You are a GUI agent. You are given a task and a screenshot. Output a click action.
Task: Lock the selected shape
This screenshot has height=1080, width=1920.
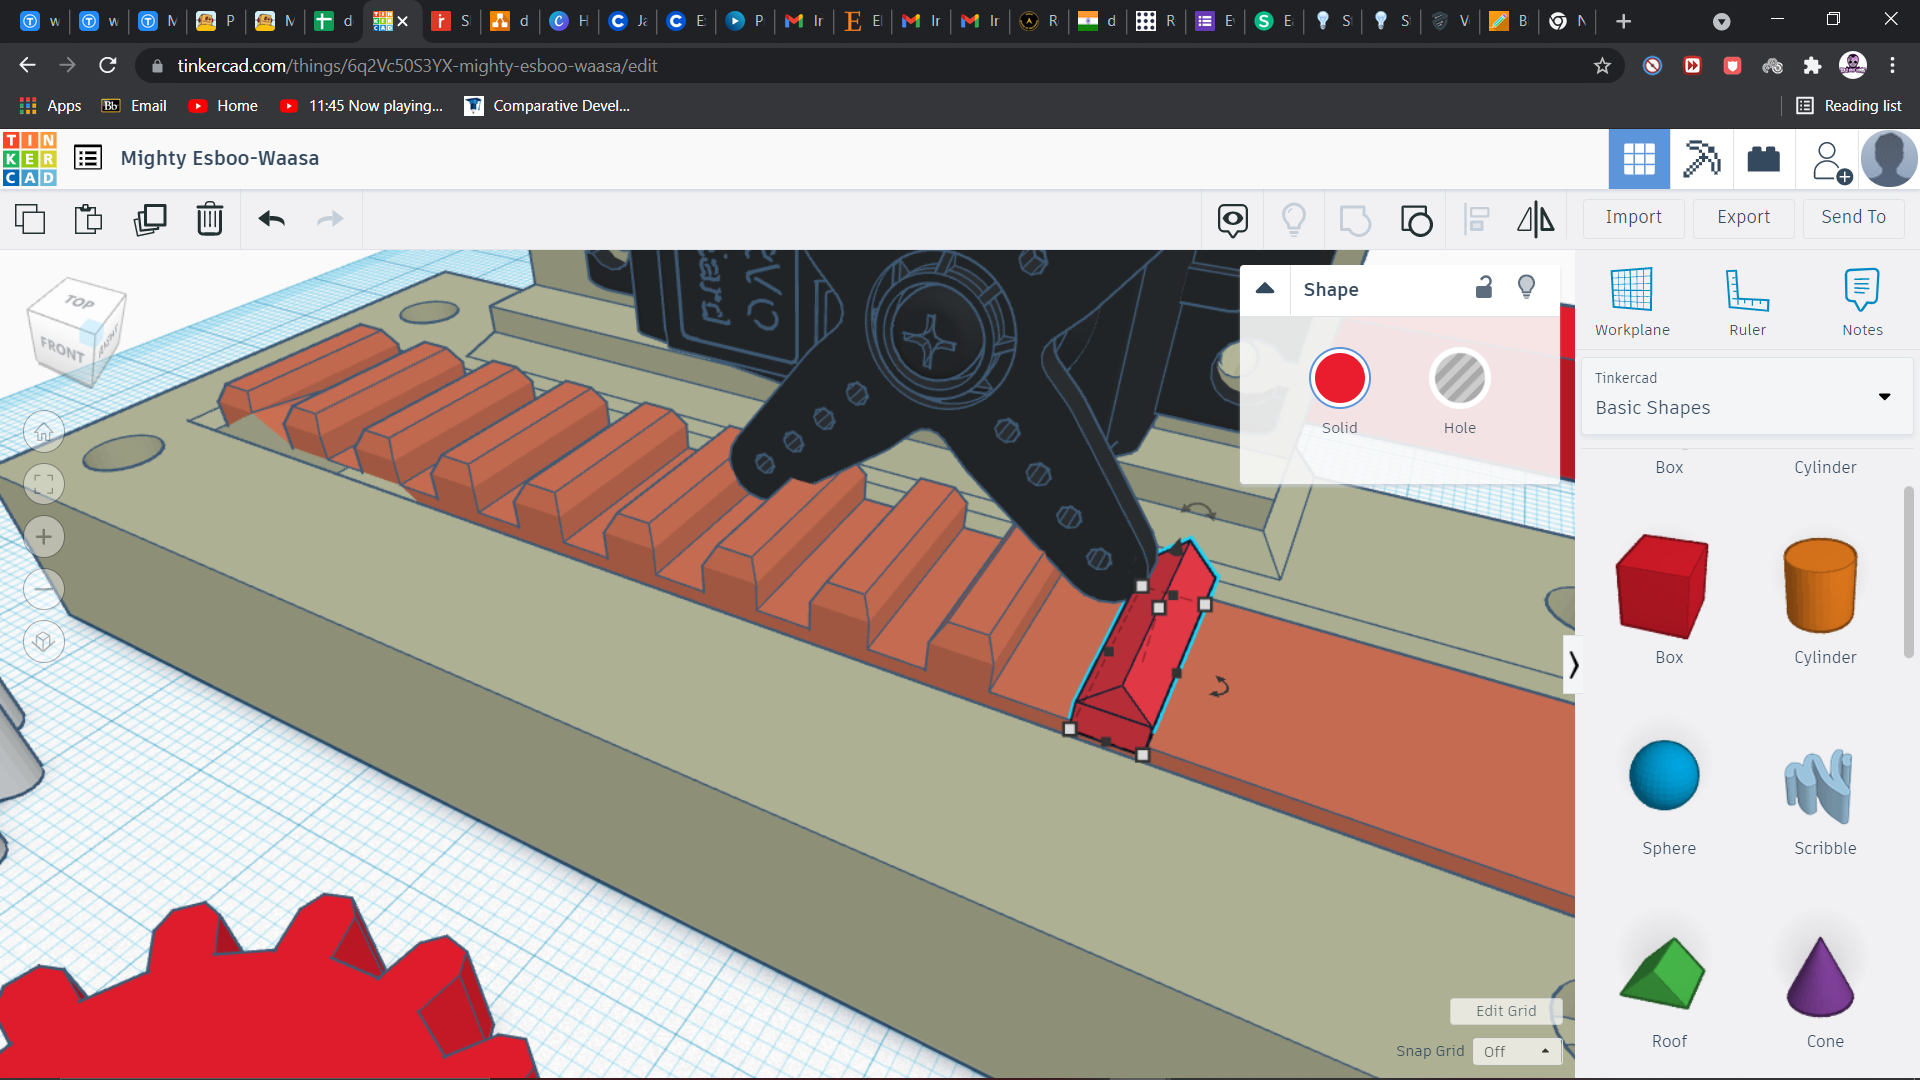click(x=1484, y=288)
